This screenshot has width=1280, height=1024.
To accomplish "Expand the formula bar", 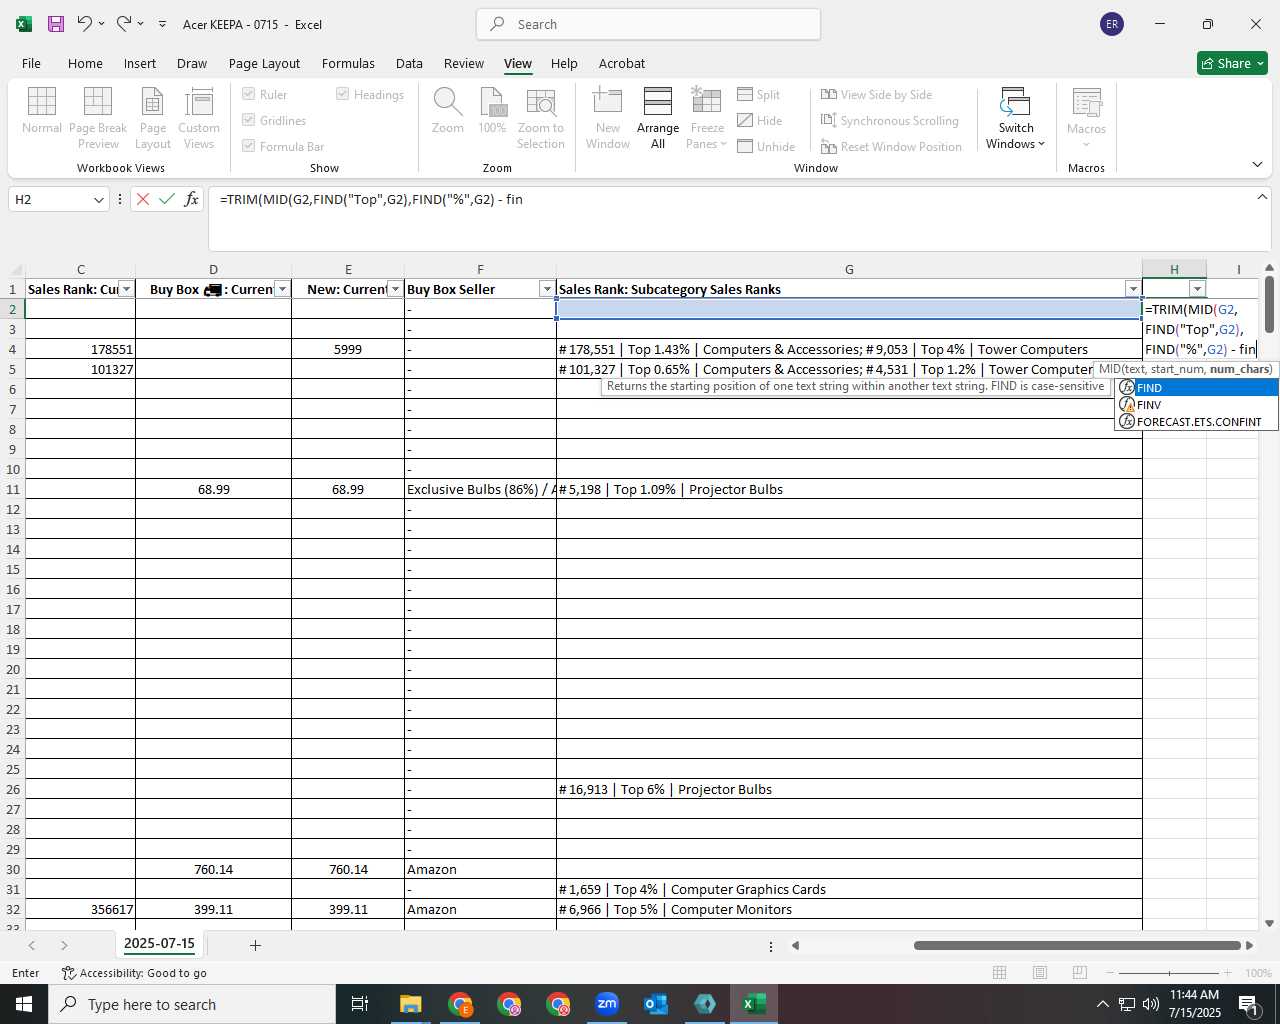I will tap(1262, 197).
